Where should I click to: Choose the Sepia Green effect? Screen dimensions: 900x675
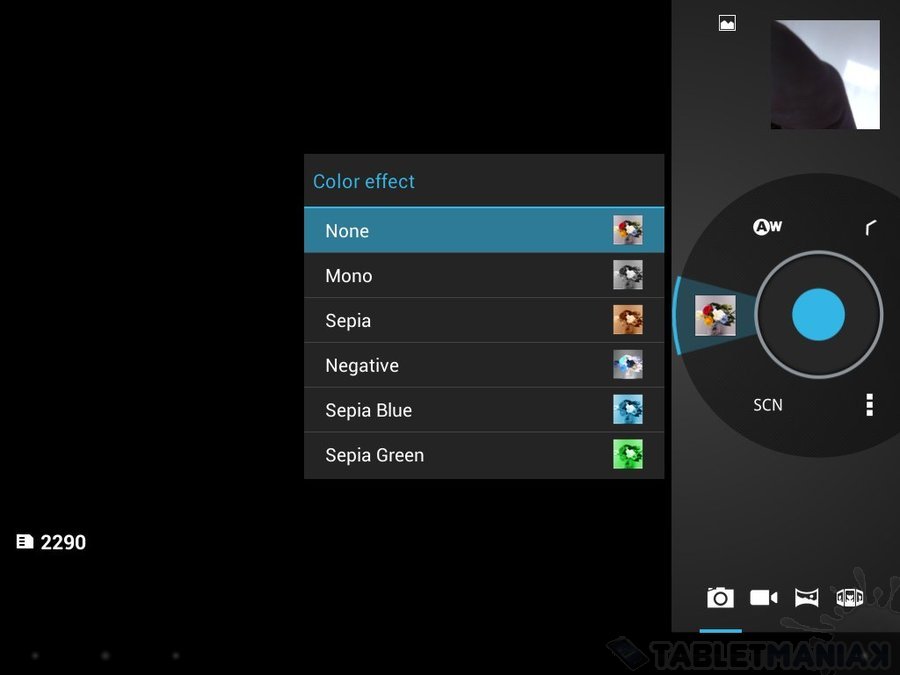484,455
